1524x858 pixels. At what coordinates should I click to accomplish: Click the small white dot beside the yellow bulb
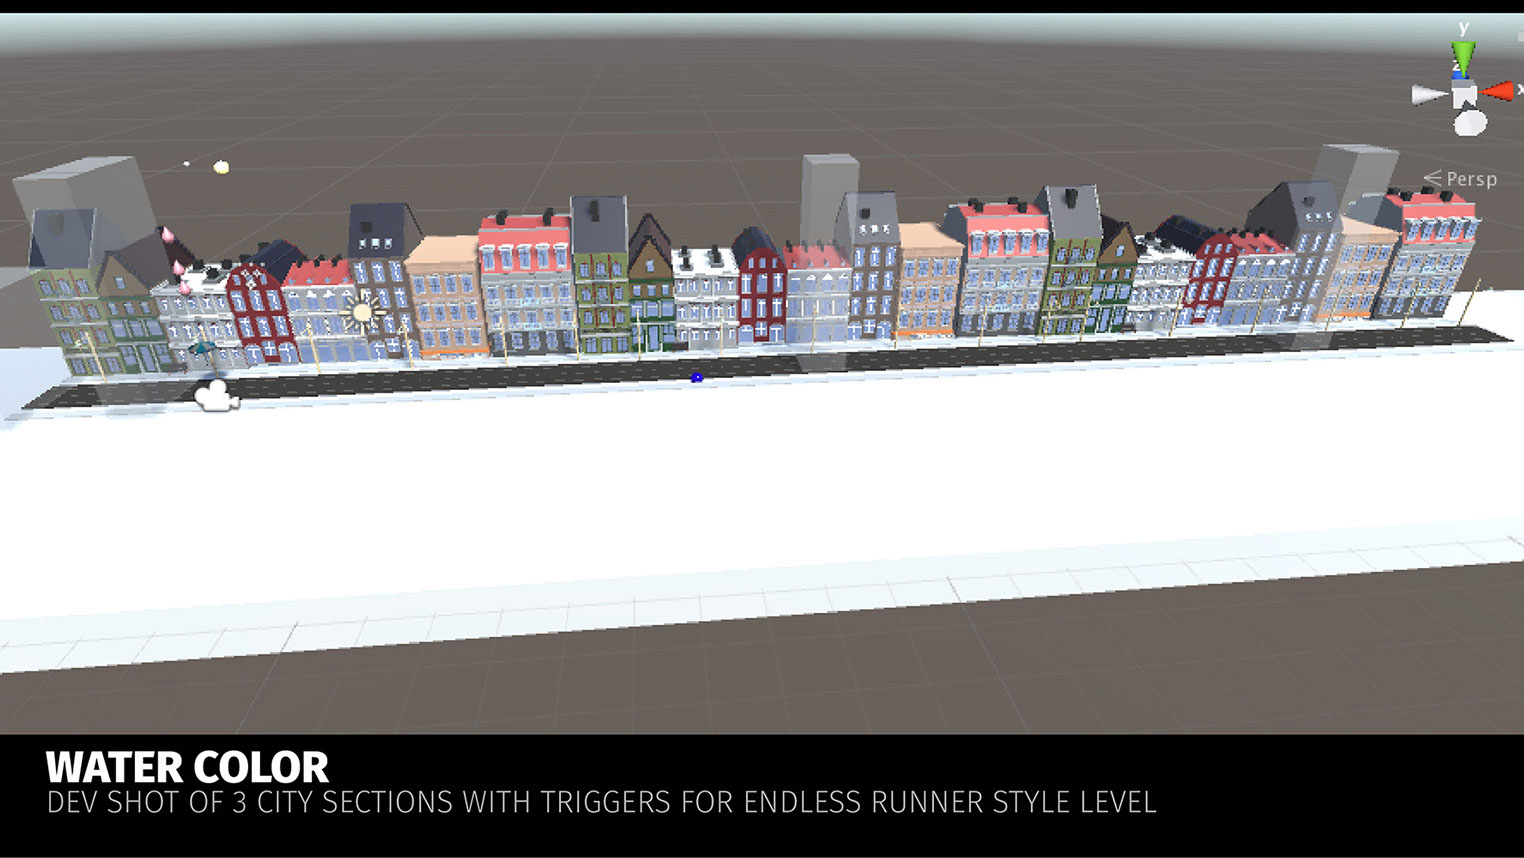click(x=186, y=164)
